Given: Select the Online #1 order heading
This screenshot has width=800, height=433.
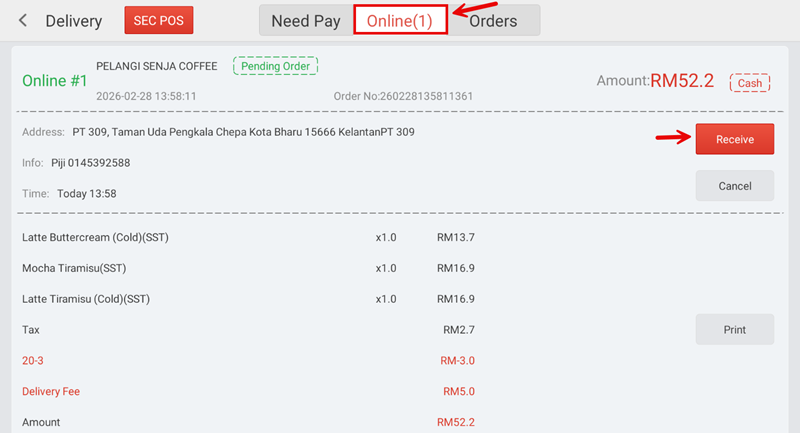Looking at the screenshot, I should 55,81.
